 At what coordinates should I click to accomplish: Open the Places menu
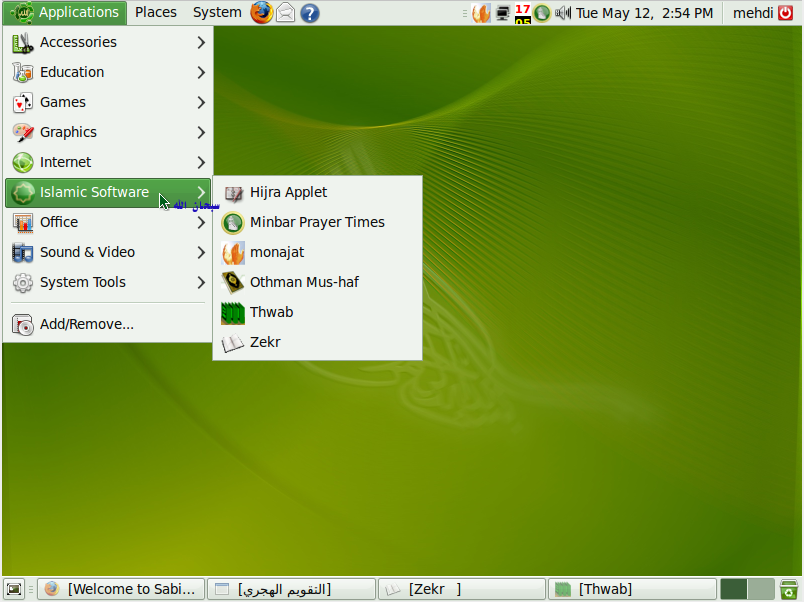(155, 13)
